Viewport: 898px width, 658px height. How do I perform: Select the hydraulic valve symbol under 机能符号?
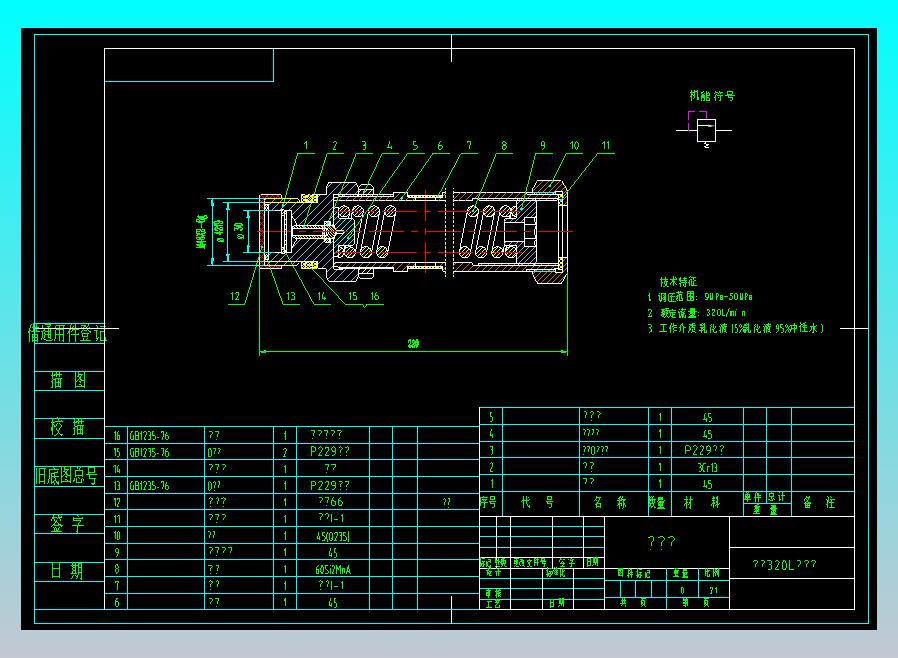coord(704,129)
